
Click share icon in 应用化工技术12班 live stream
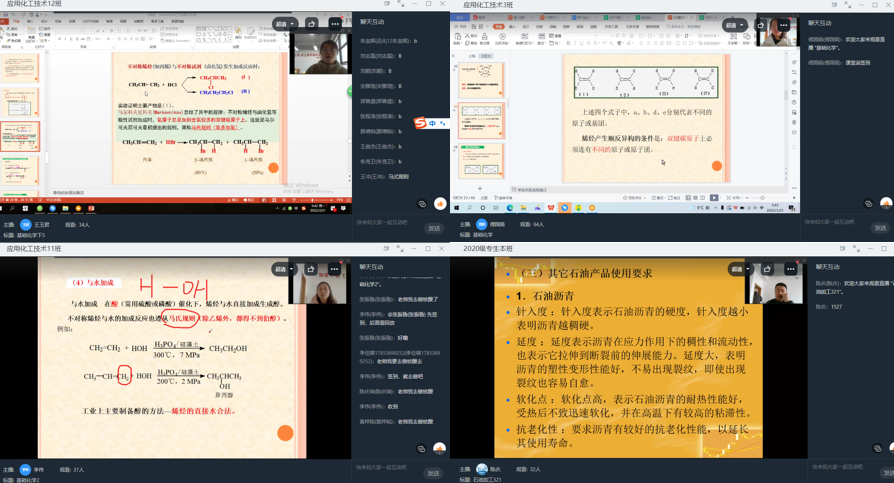click(x=311, y=24)
